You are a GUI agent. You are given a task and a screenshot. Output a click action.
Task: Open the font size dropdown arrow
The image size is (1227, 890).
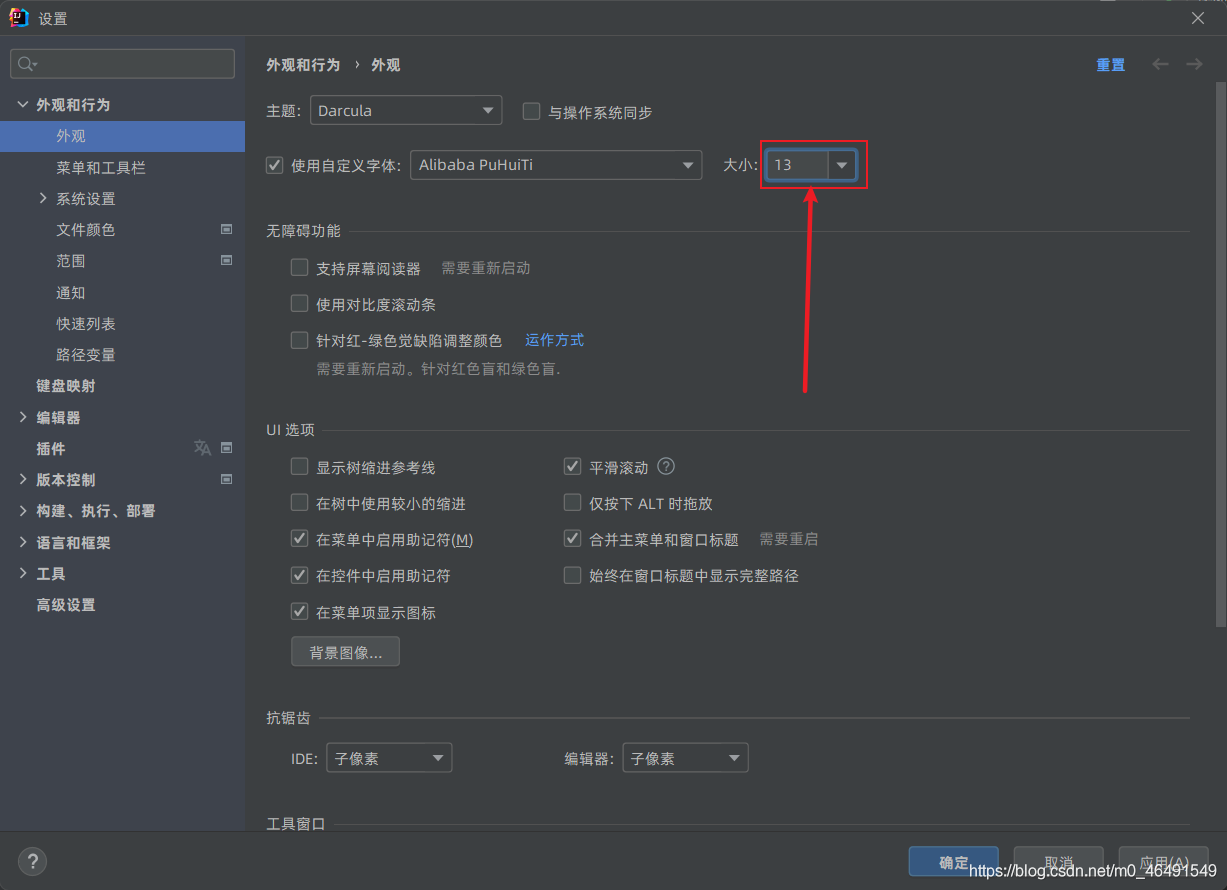coord(842,165)
